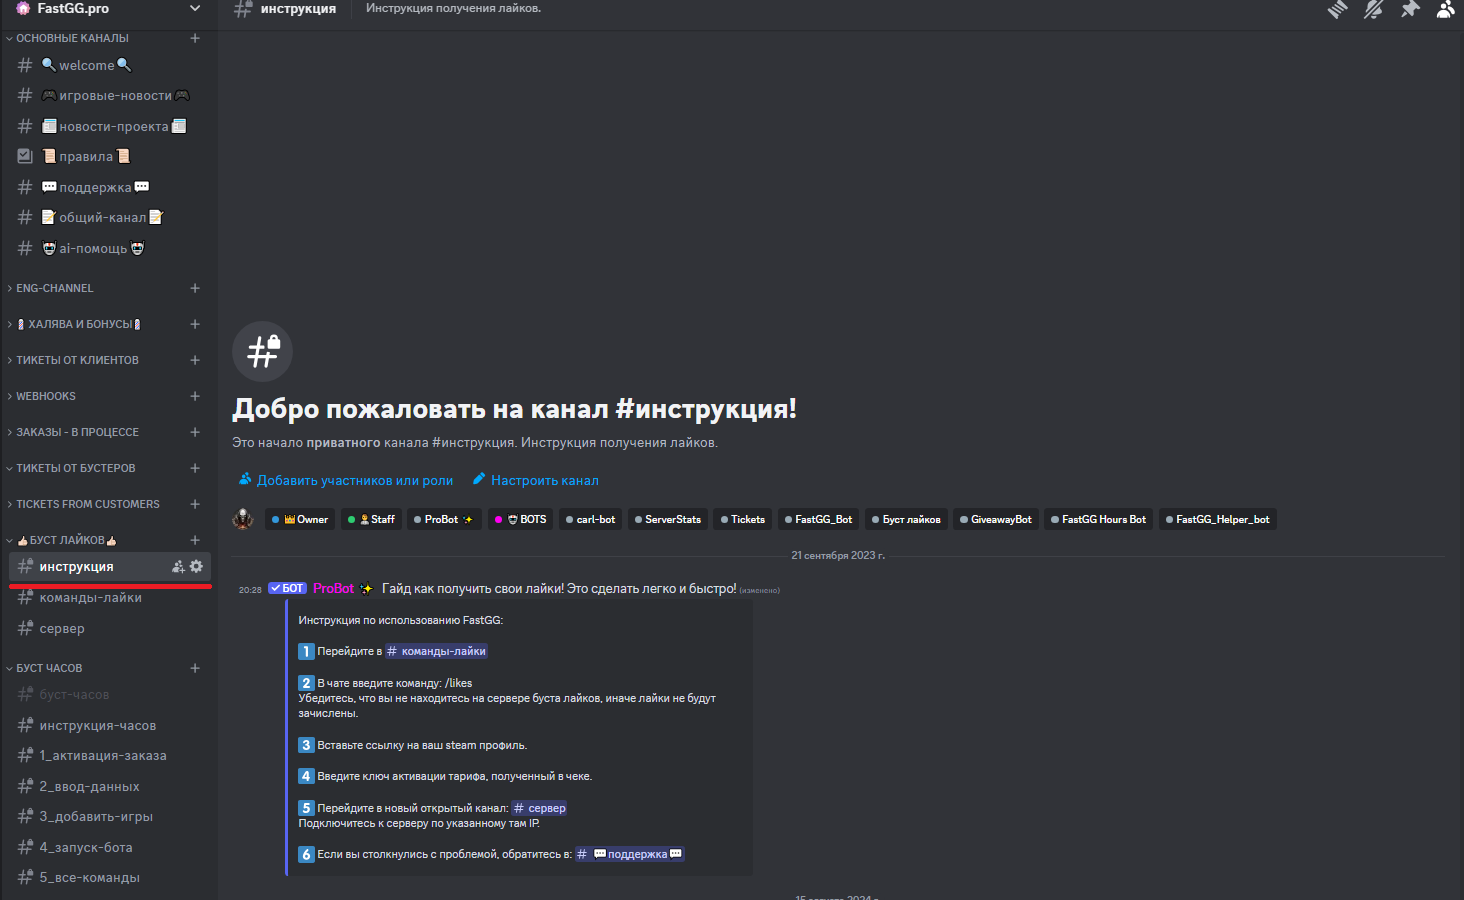
Task: Click the carl-bot role tag
Action: (590, 519)
